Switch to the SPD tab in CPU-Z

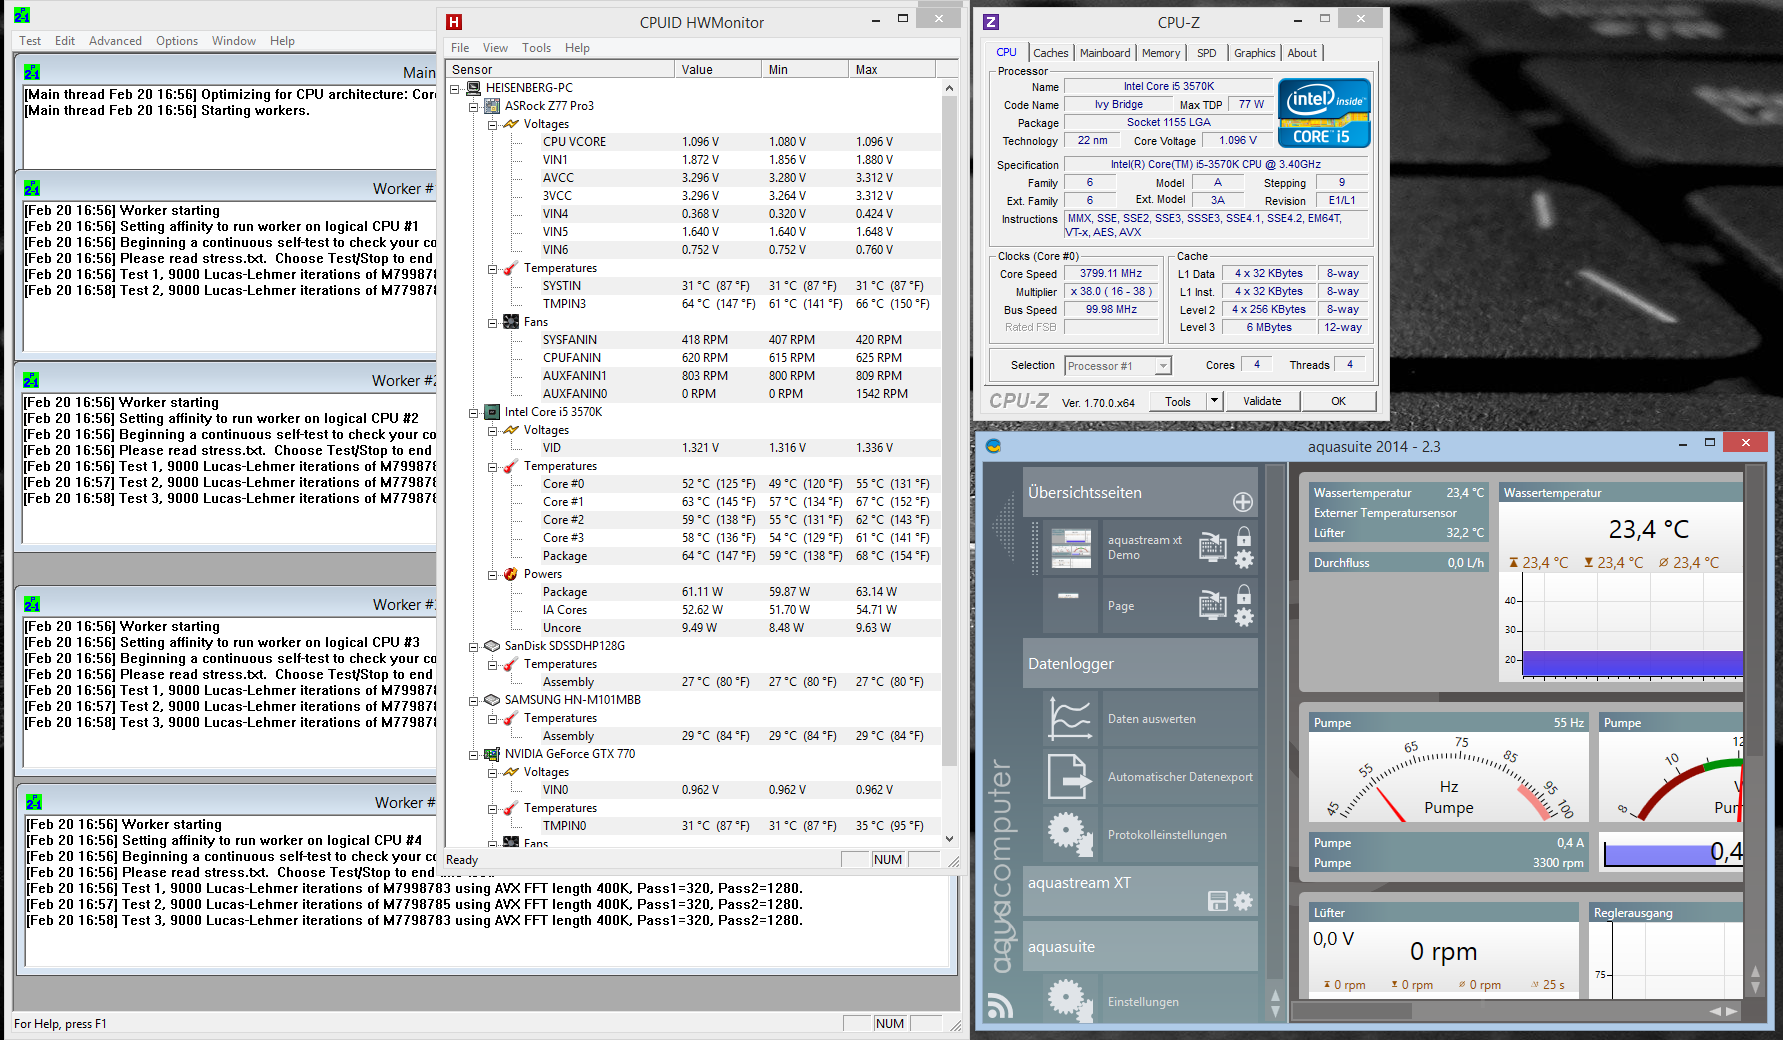(x=1207, y=53)
